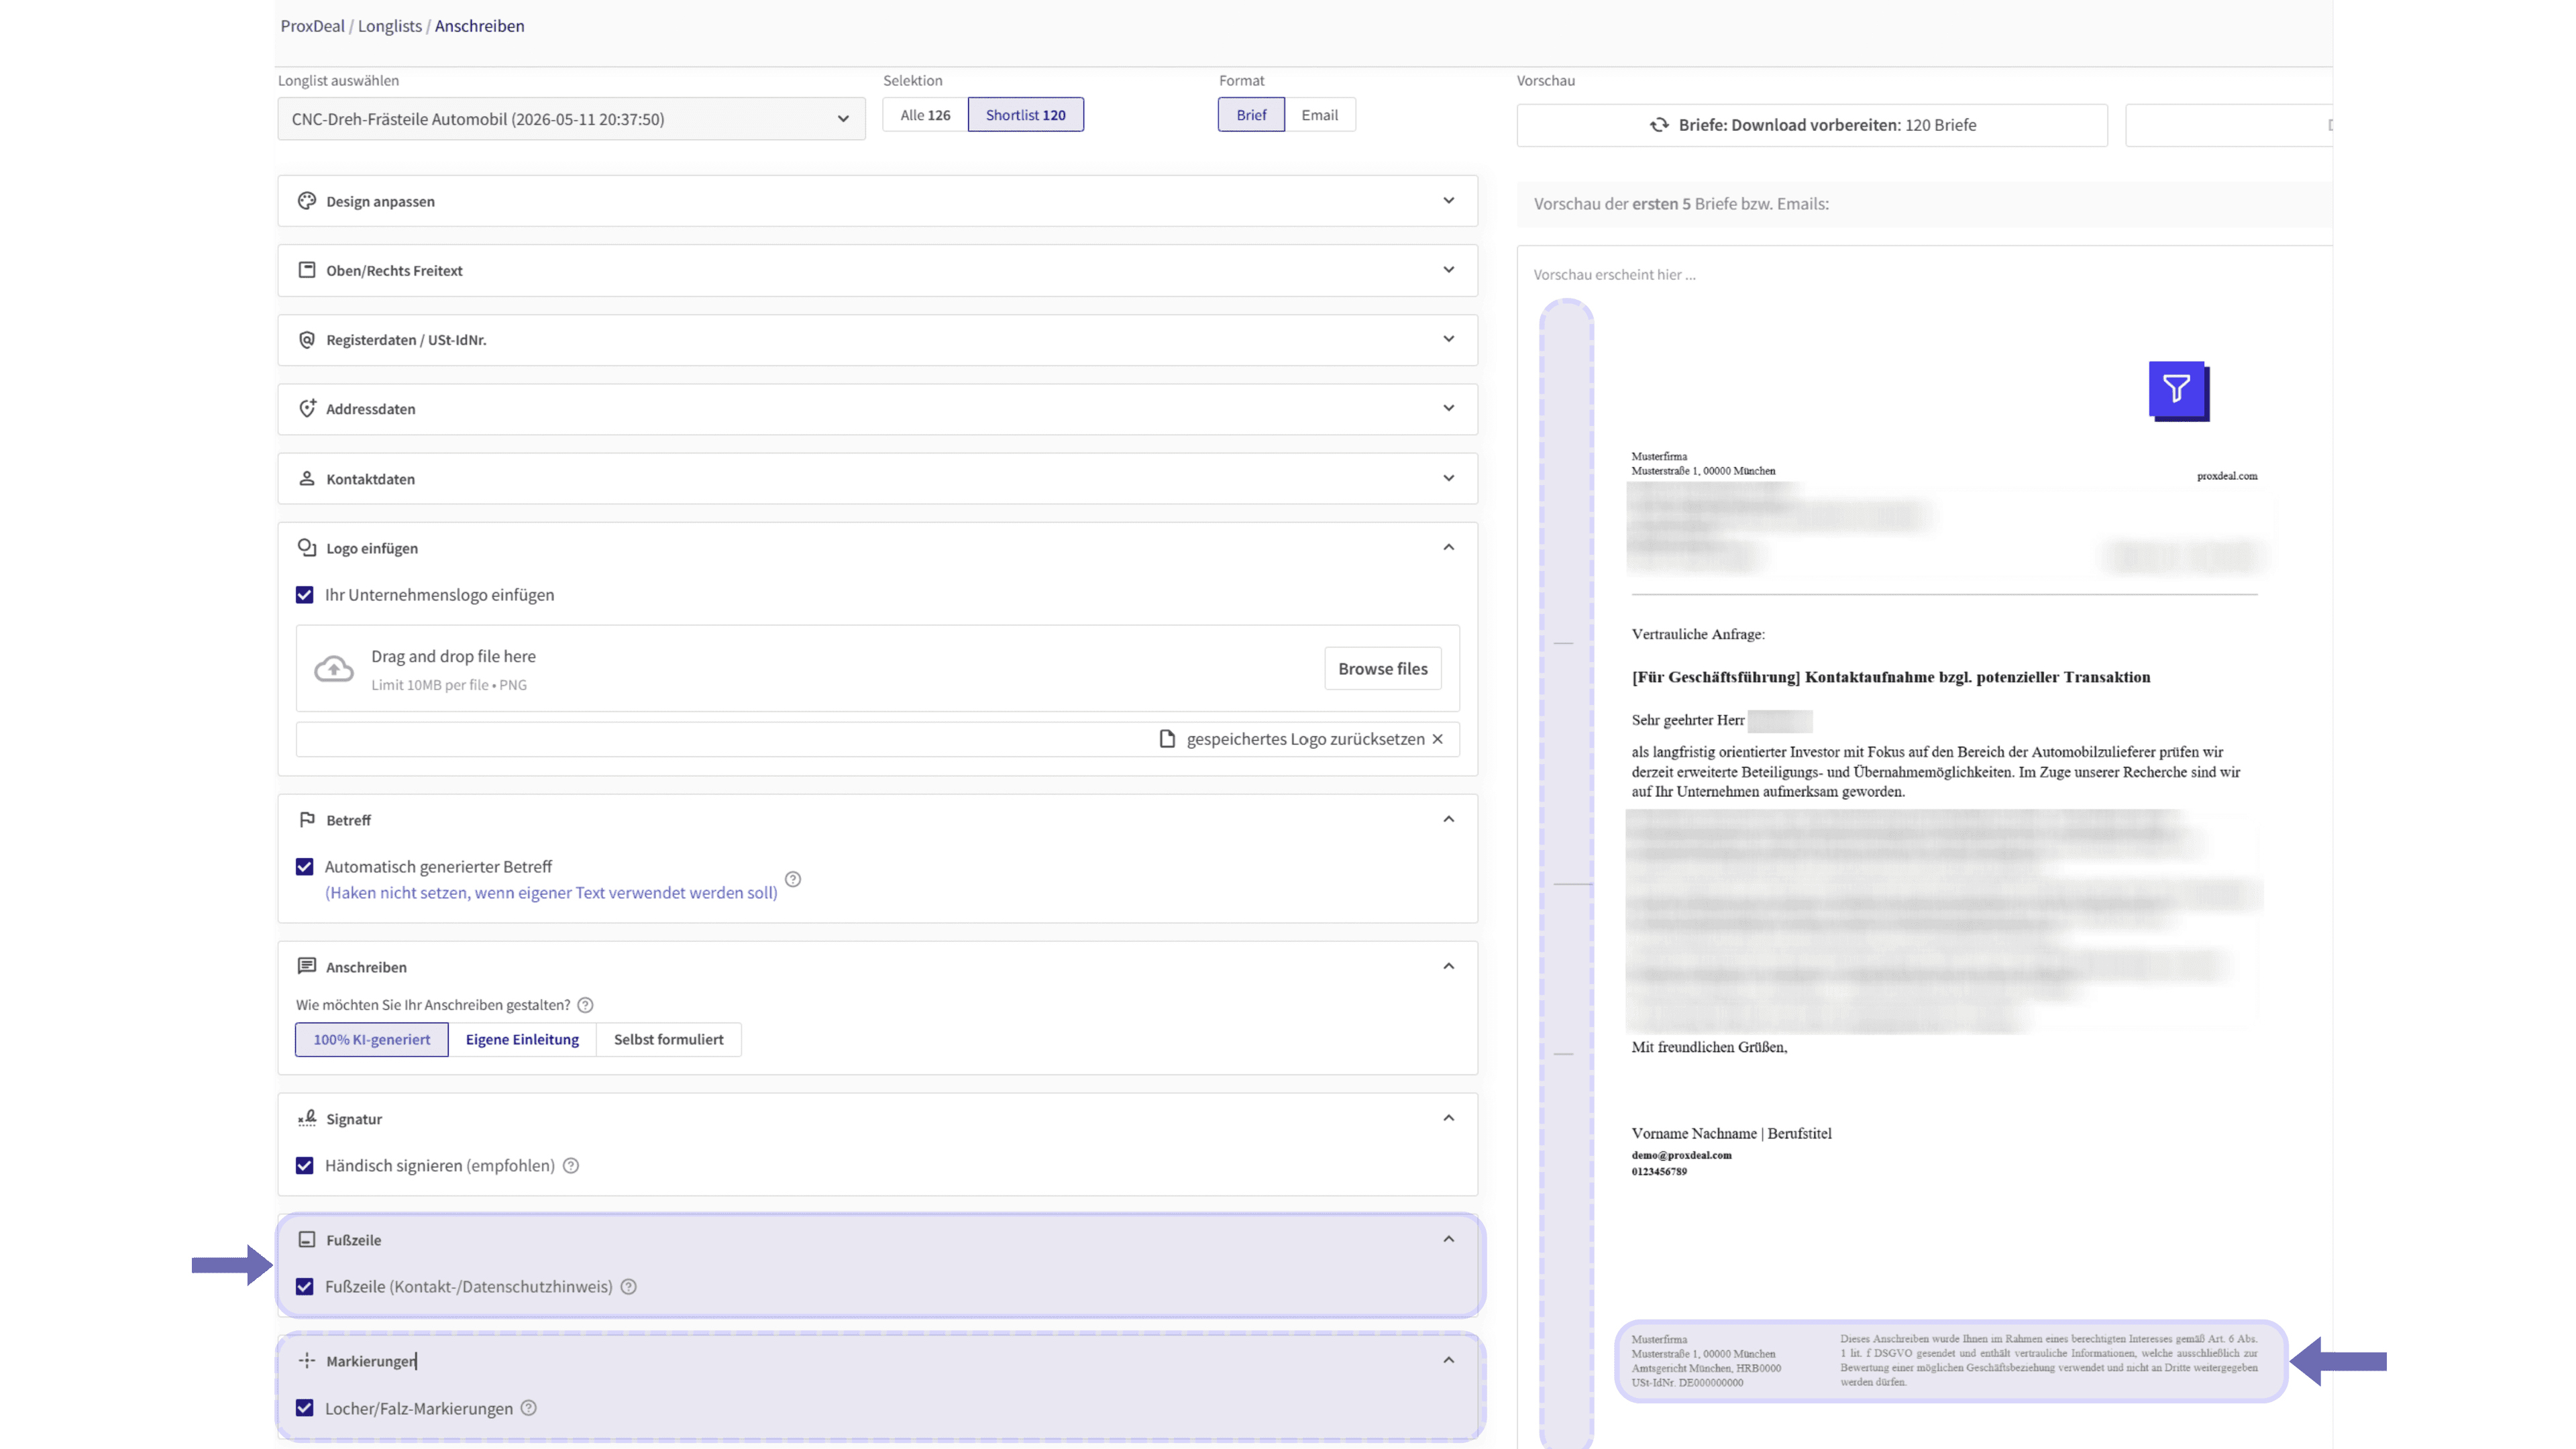
Task: Click the palette icon beside Design anpassen
Action: 307,201
